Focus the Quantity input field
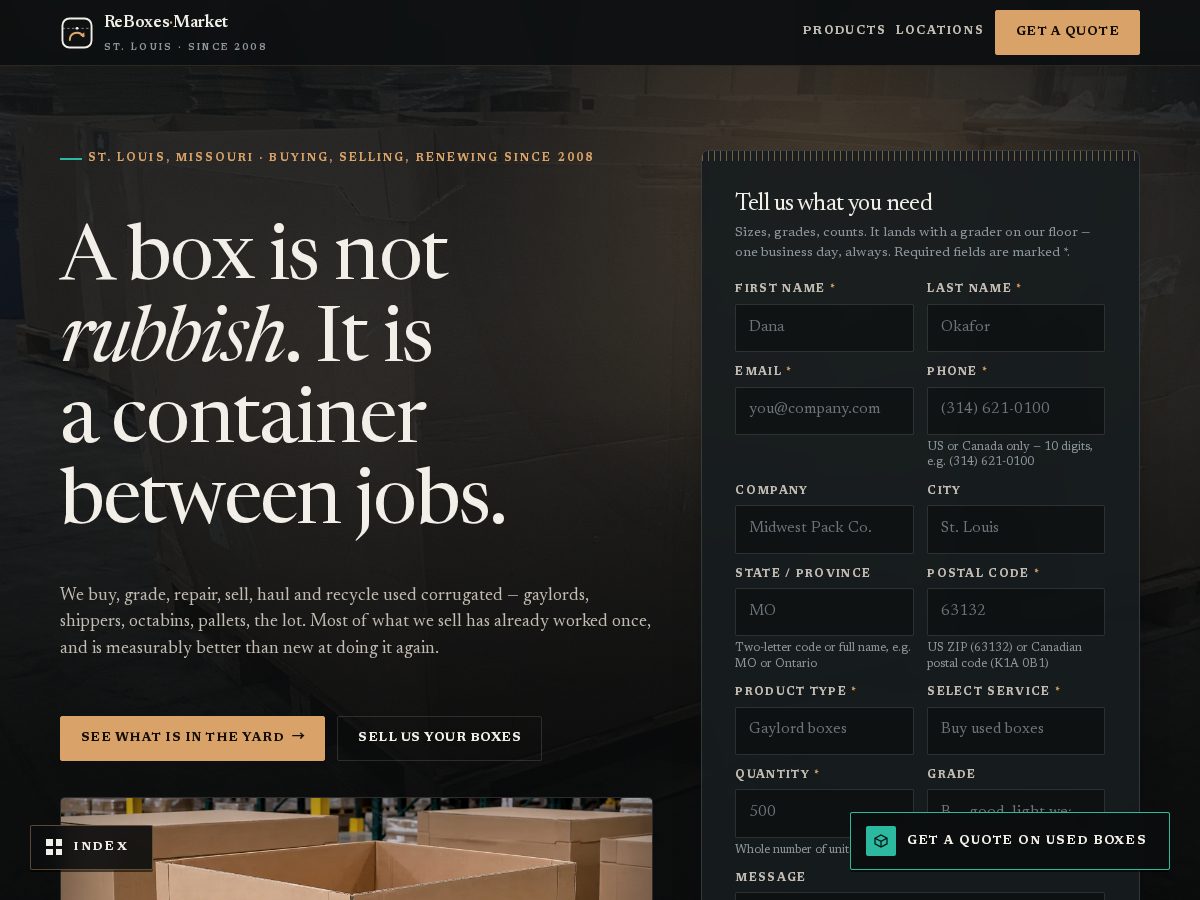 click(x=824, y=813)
